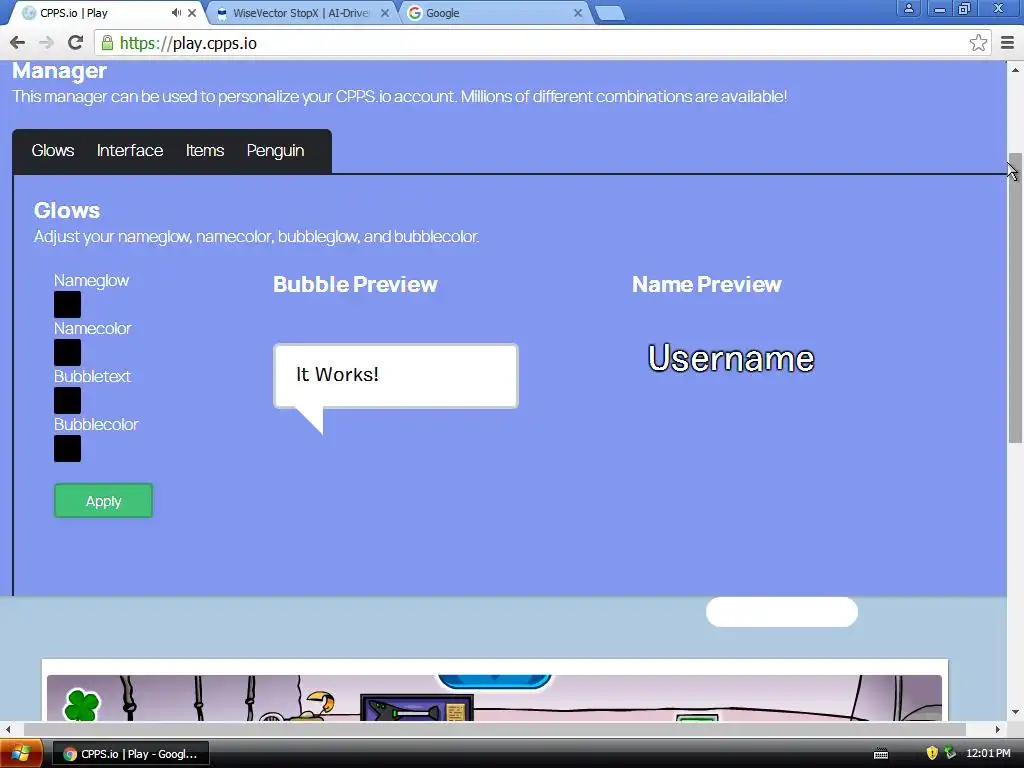Click the framed guitar picture in game
This screenshot has width=1024, height=768.
(x=417, y=709)
